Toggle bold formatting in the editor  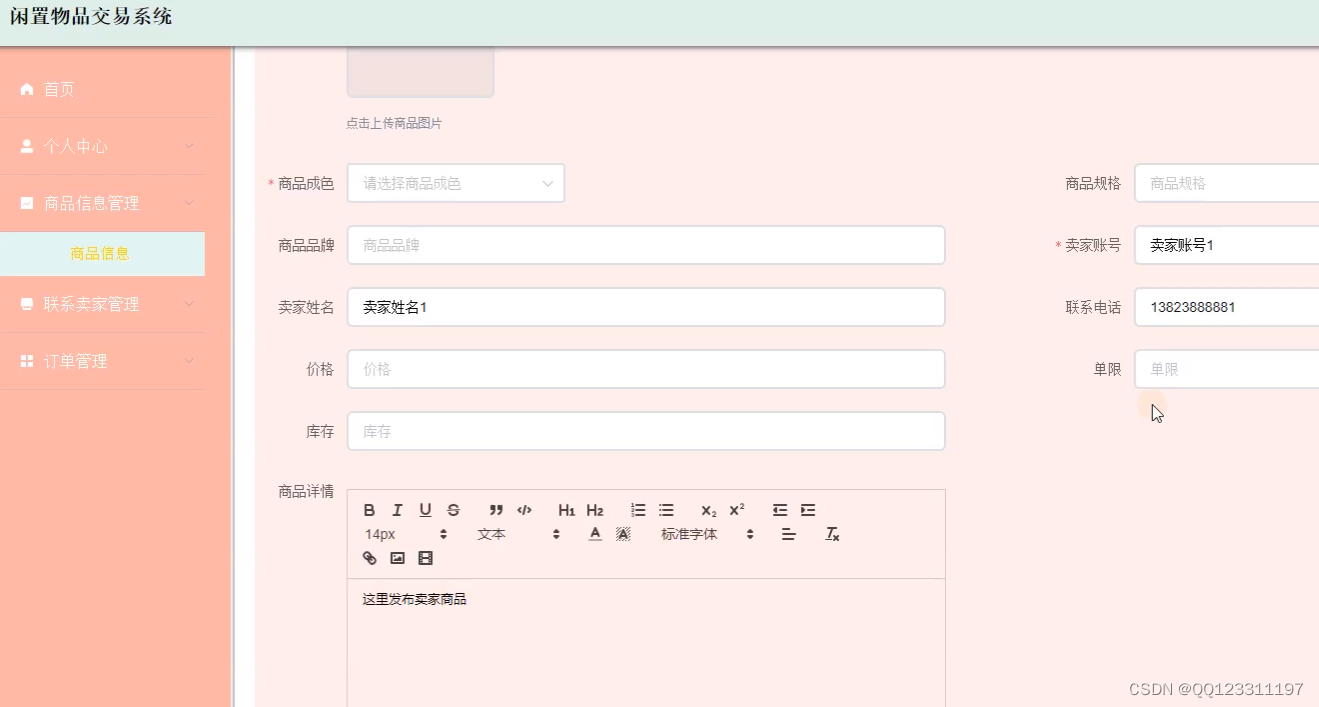pos(369,510)
